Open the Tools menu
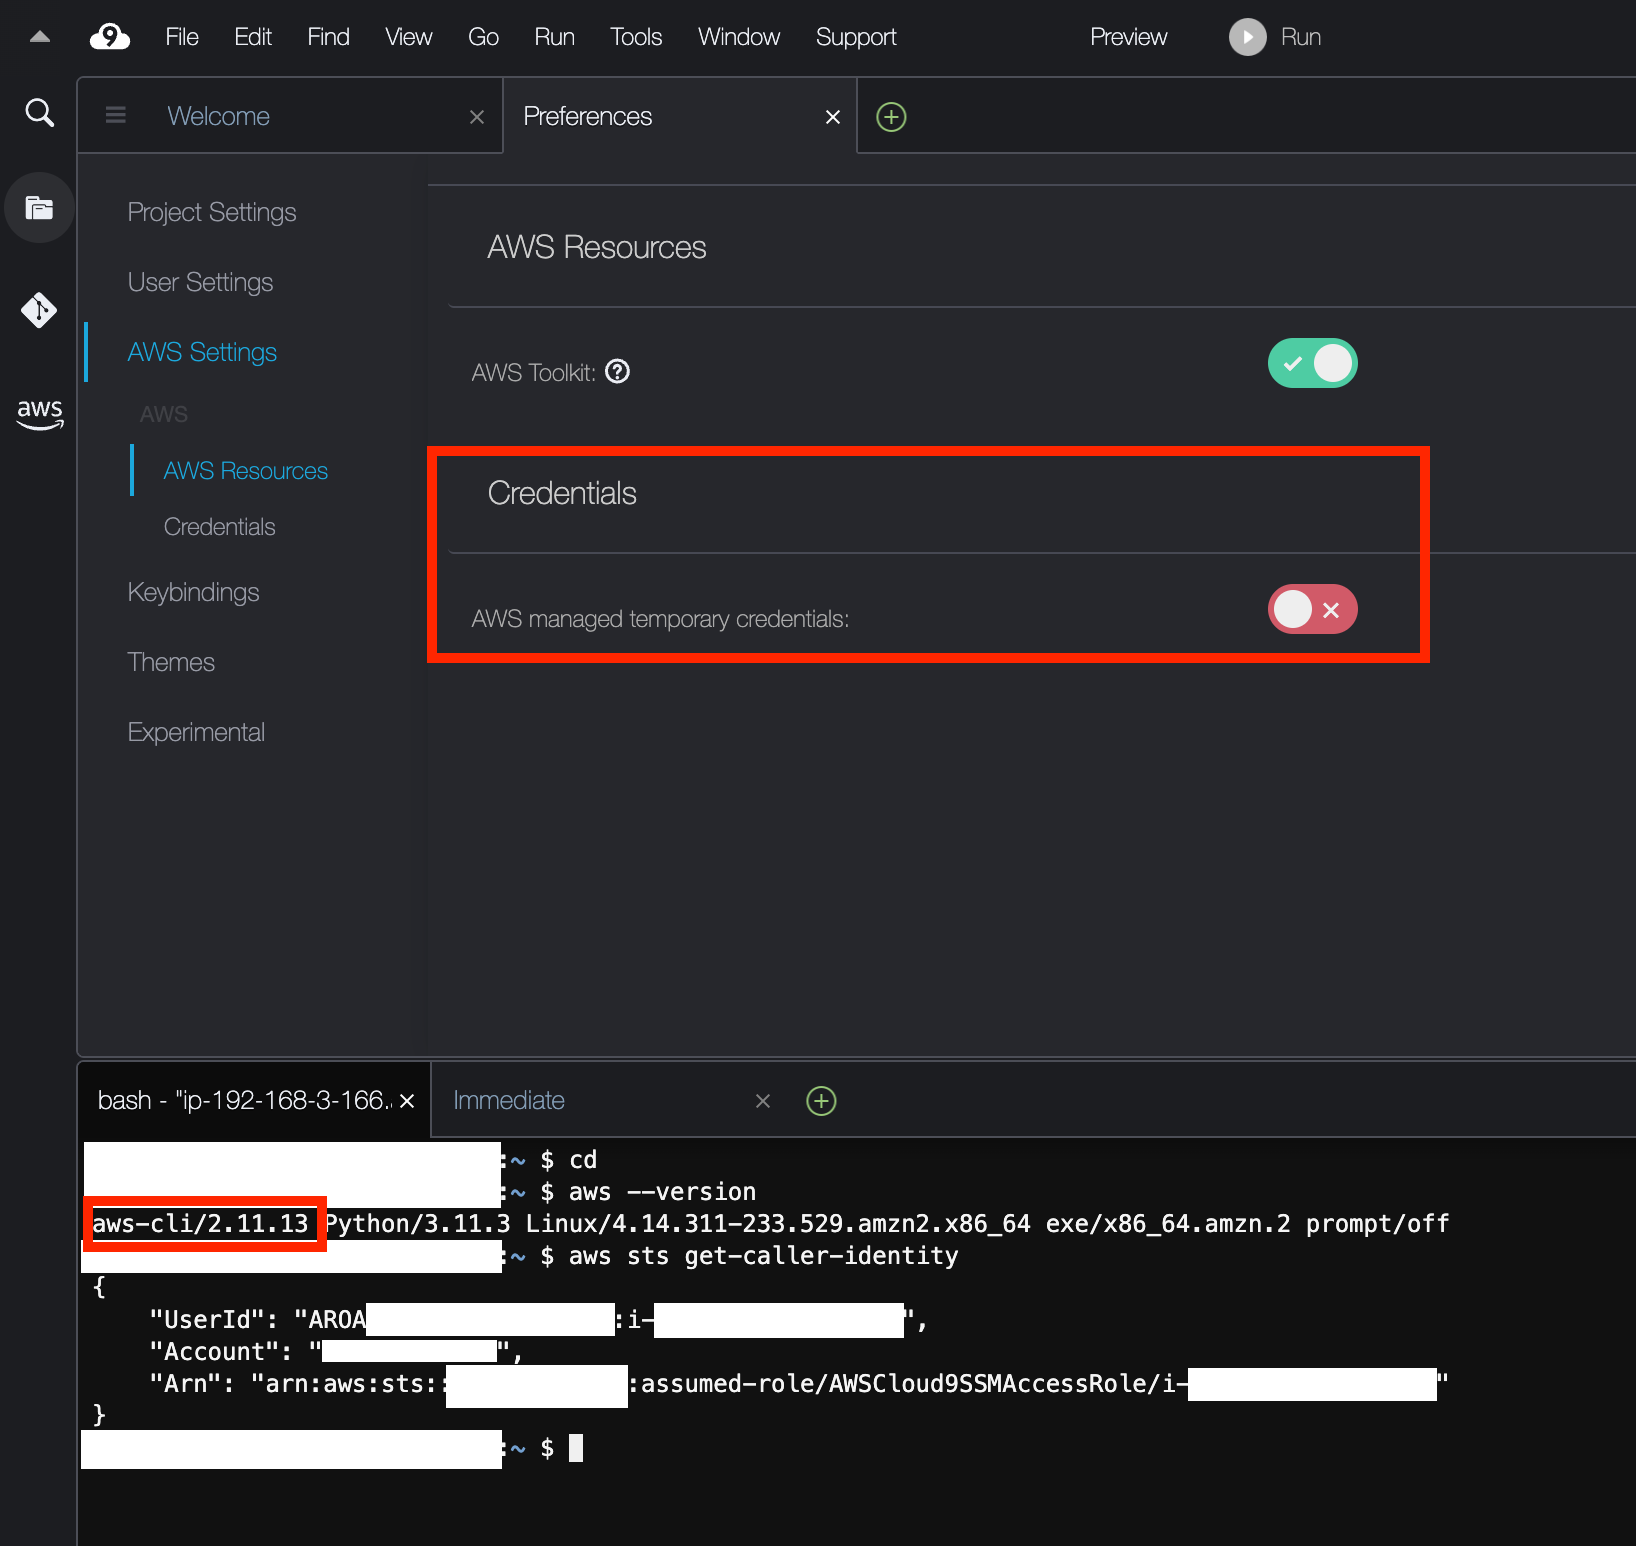Screen dimensions: 1636x1546 [635, 36]
